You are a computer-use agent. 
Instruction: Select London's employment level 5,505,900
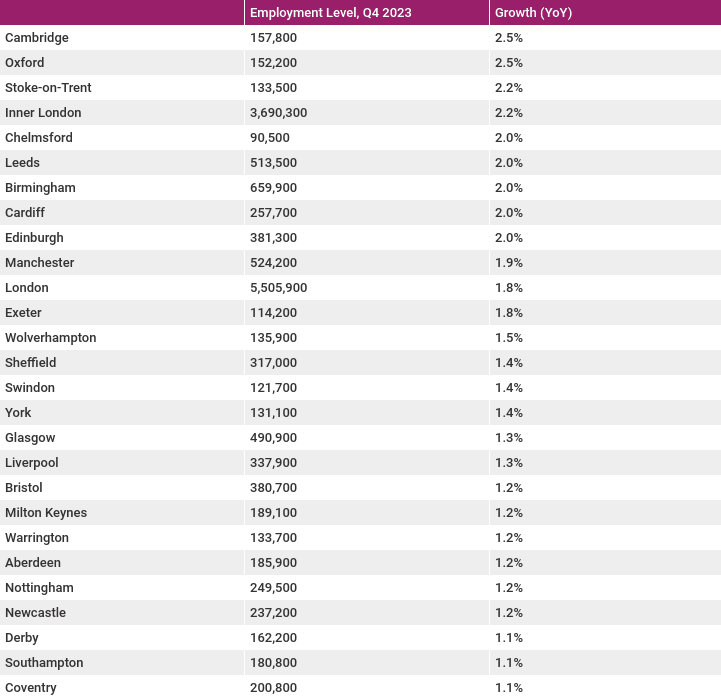click(x=279, y=288)
